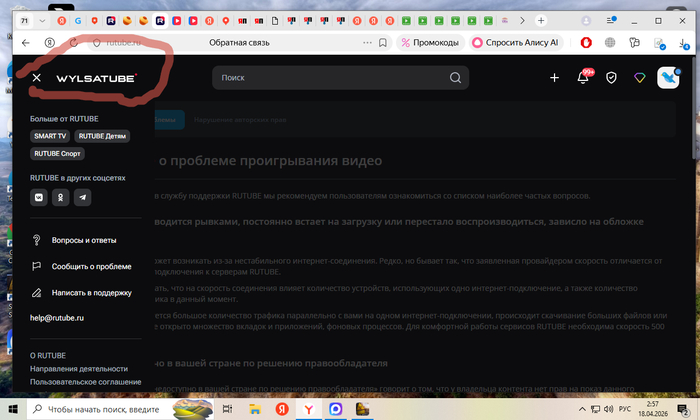Viewport: 700px width, 420px height.
Task: Click the Protect shield icon in address bar
Action: pyautogui.click(x=96, y=43)
